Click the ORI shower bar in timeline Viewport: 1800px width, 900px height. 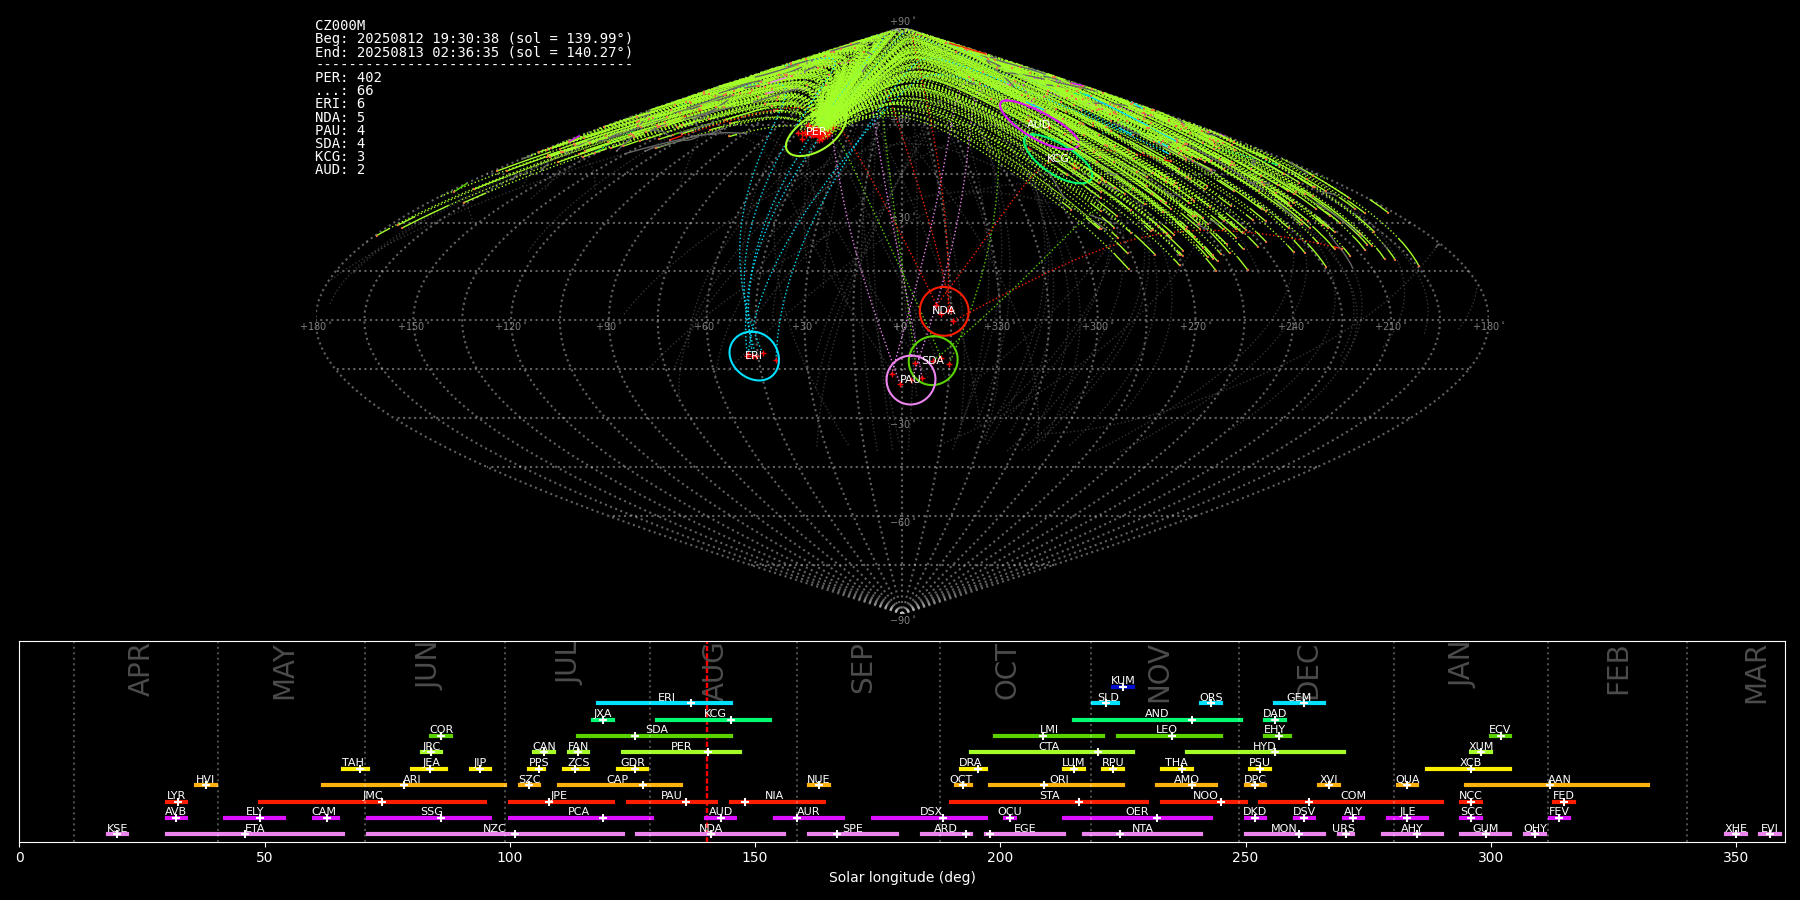tap(1056, 785)
